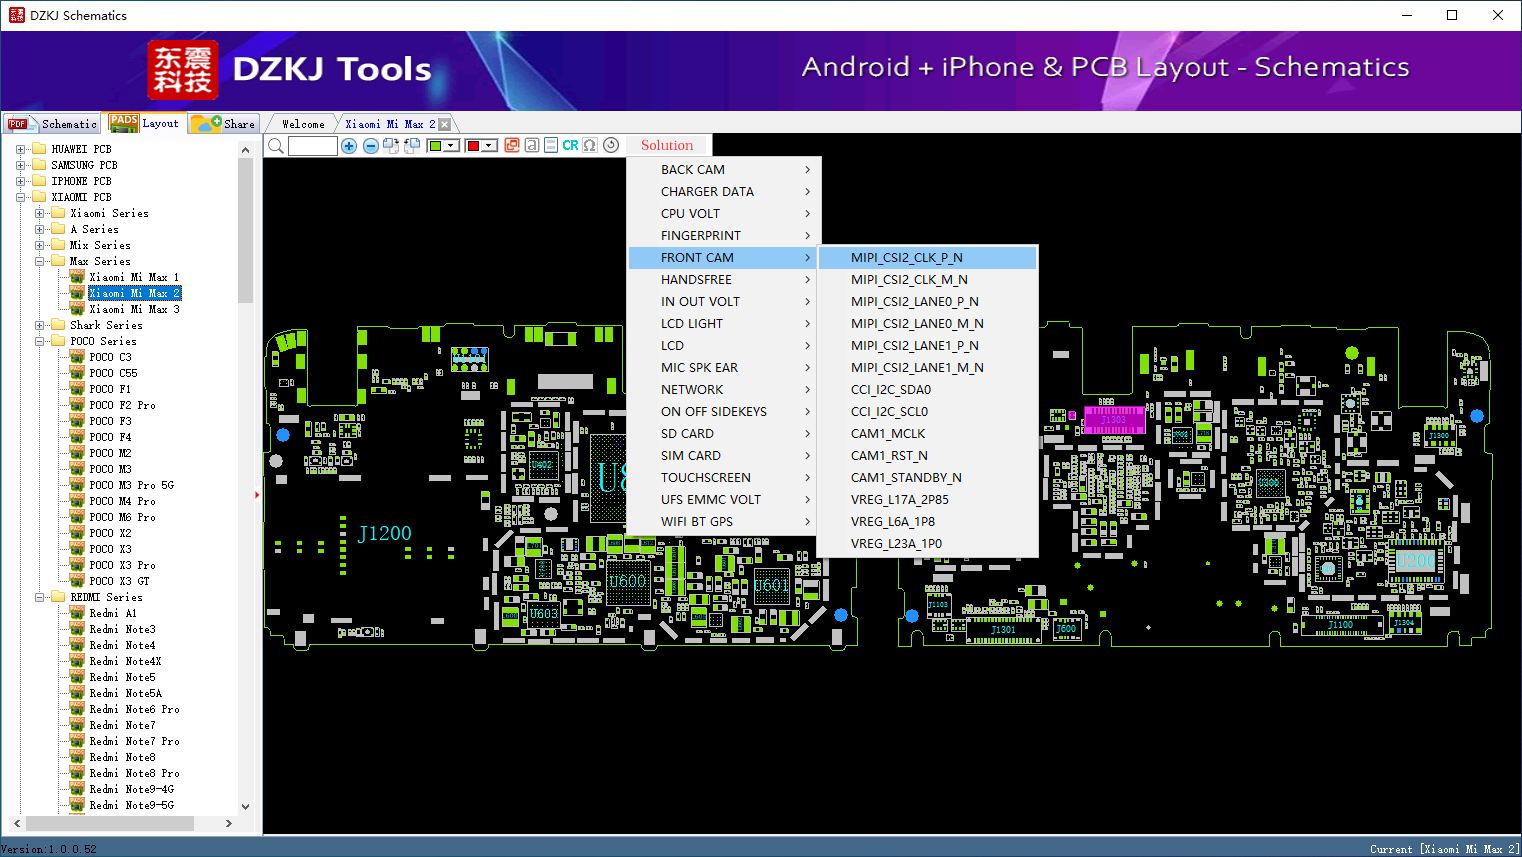Select POCO F2 Pro in tree
Screen dimensions: 1522x857
tap(122, 405)
